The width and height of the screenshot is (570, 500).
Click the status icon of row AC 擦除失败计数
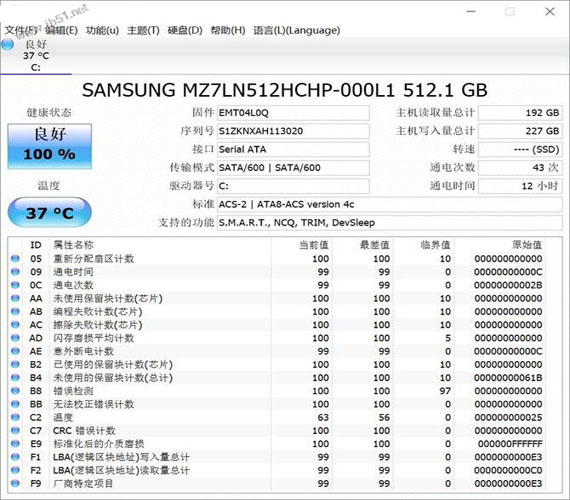click(15, 325)
